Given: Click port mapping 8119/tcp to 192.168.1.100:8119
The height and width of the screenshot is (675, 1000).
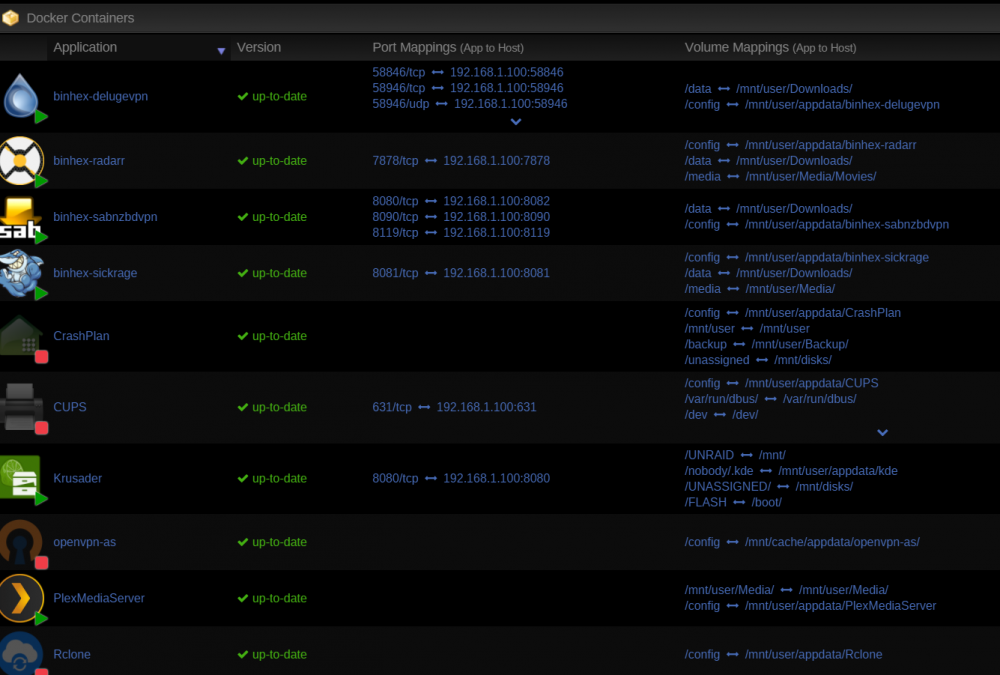Looking at the screenshot, I should tap(460, 232).
